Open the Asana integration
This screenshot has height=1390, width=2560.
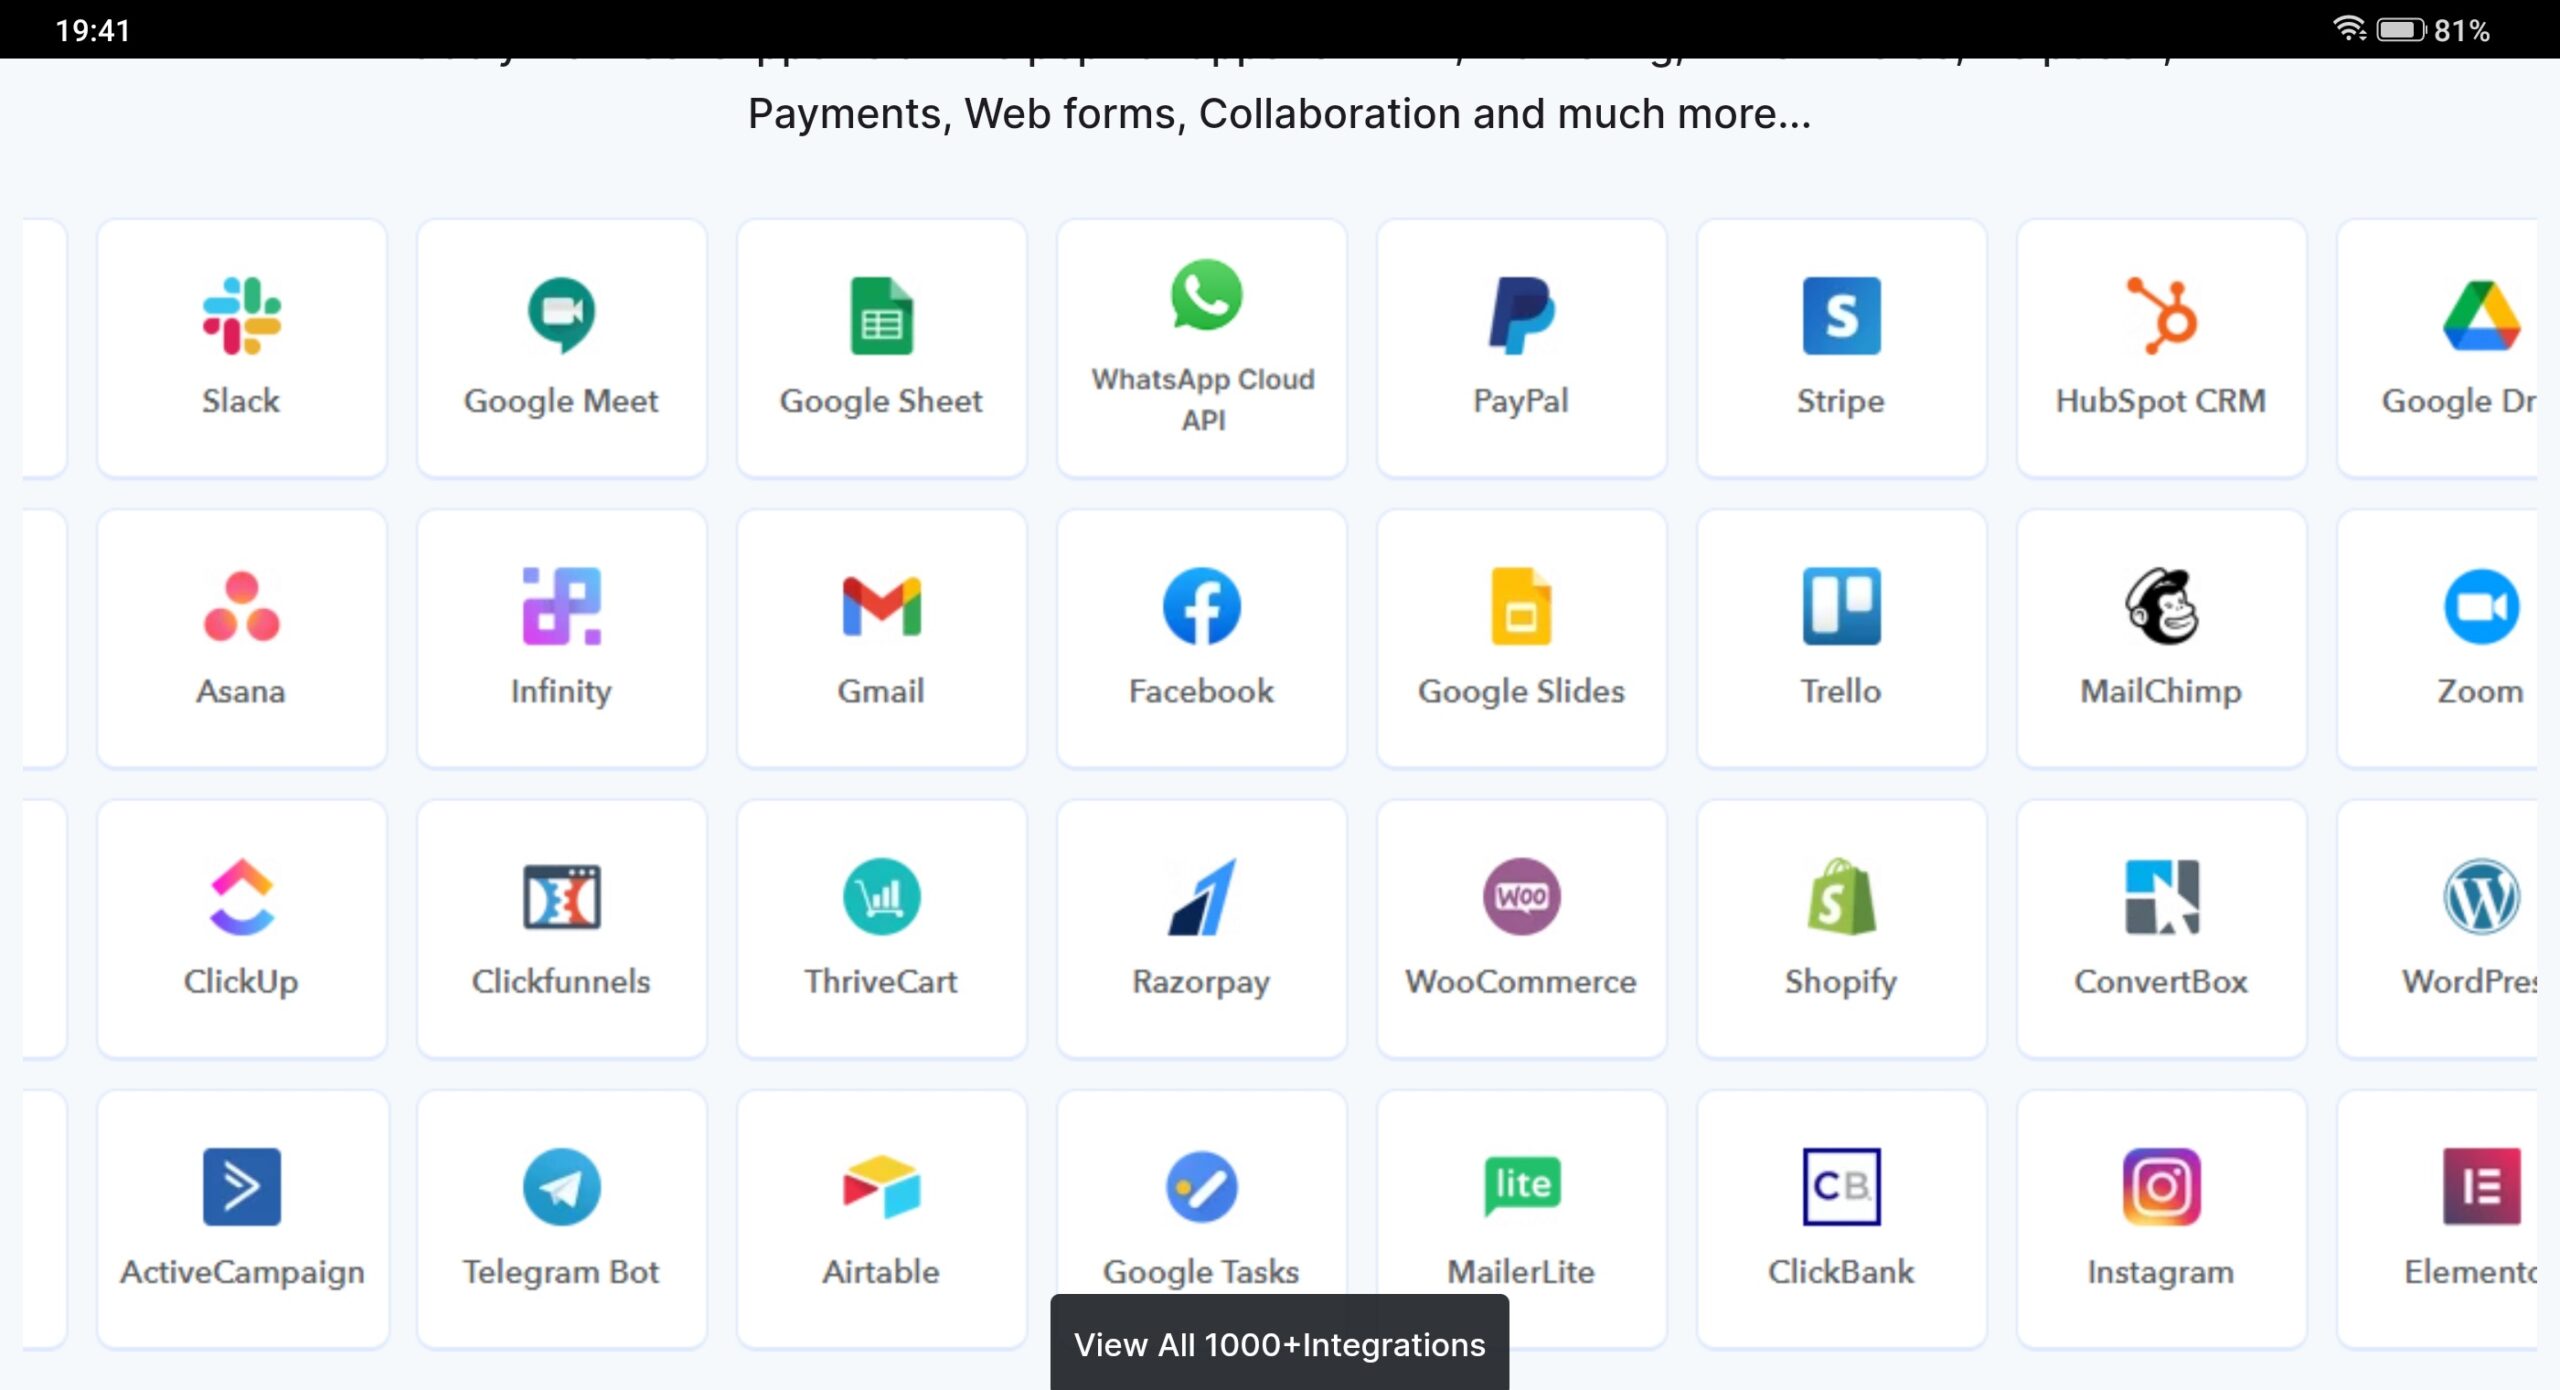[x=242, y=638]
